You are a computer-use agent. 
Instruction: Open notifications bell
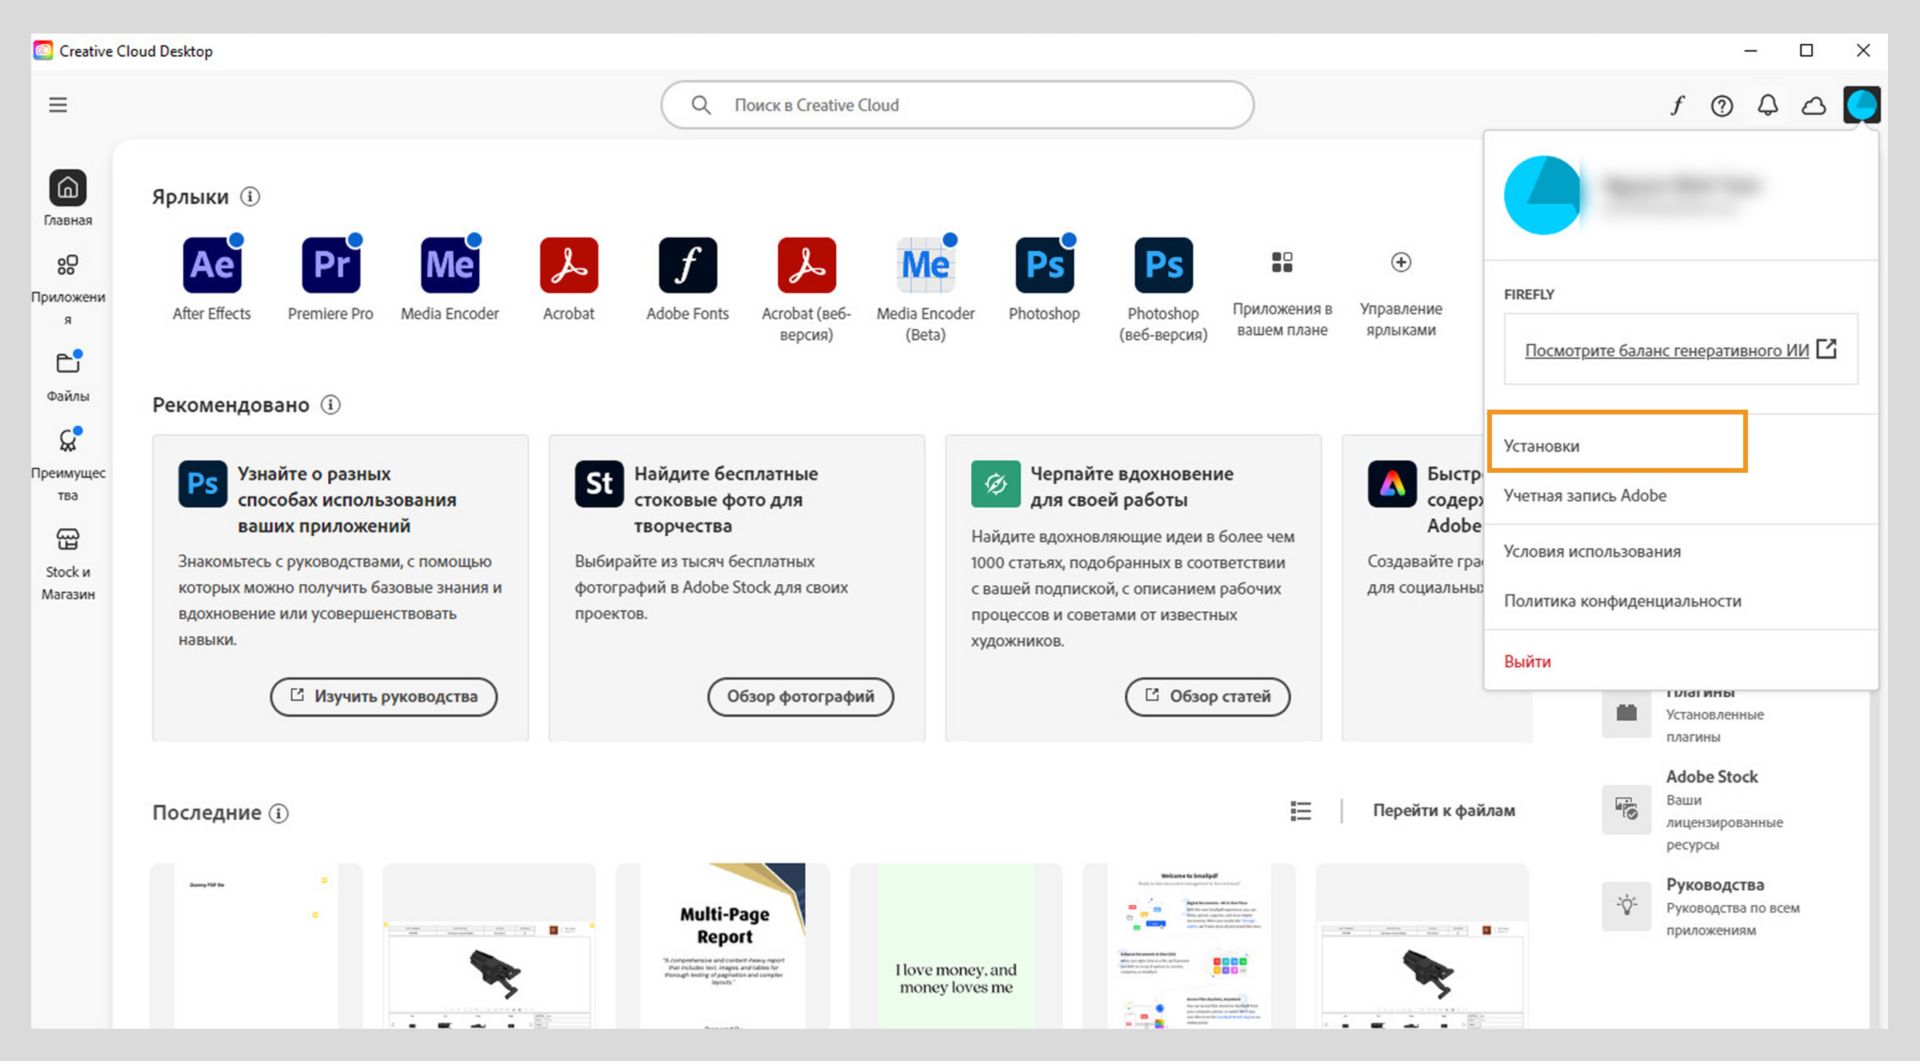[1768, 105]
